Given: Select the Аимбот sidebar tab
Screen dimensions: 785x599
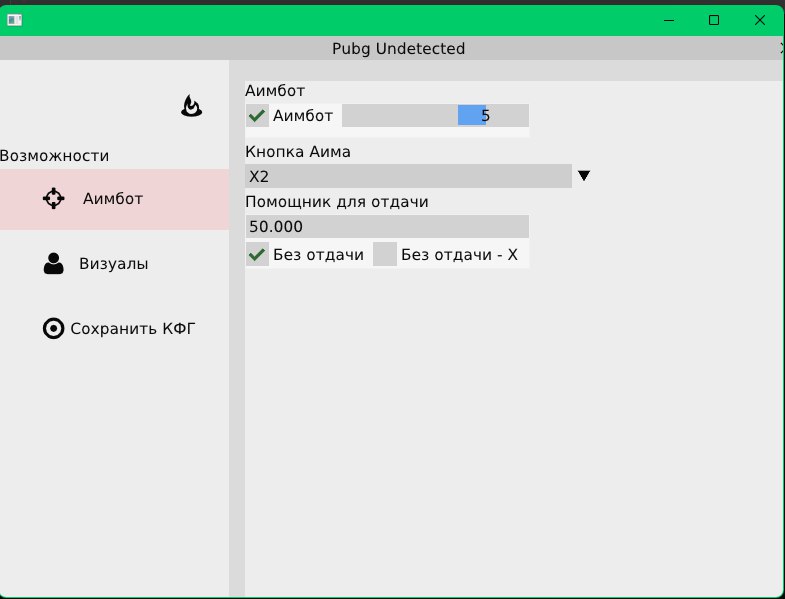Looking at the screenshot, I should [113, 198].
